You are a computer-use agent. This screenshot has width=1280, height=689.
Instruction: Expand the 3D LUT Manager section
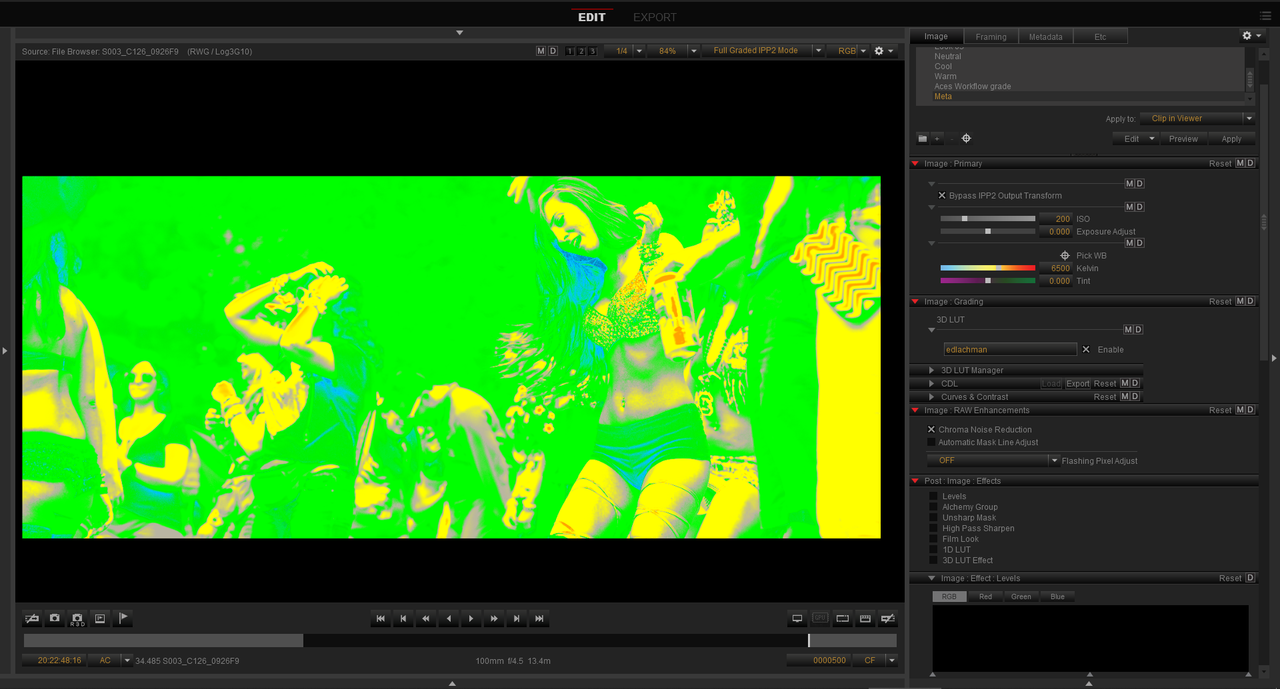(932, 371)
